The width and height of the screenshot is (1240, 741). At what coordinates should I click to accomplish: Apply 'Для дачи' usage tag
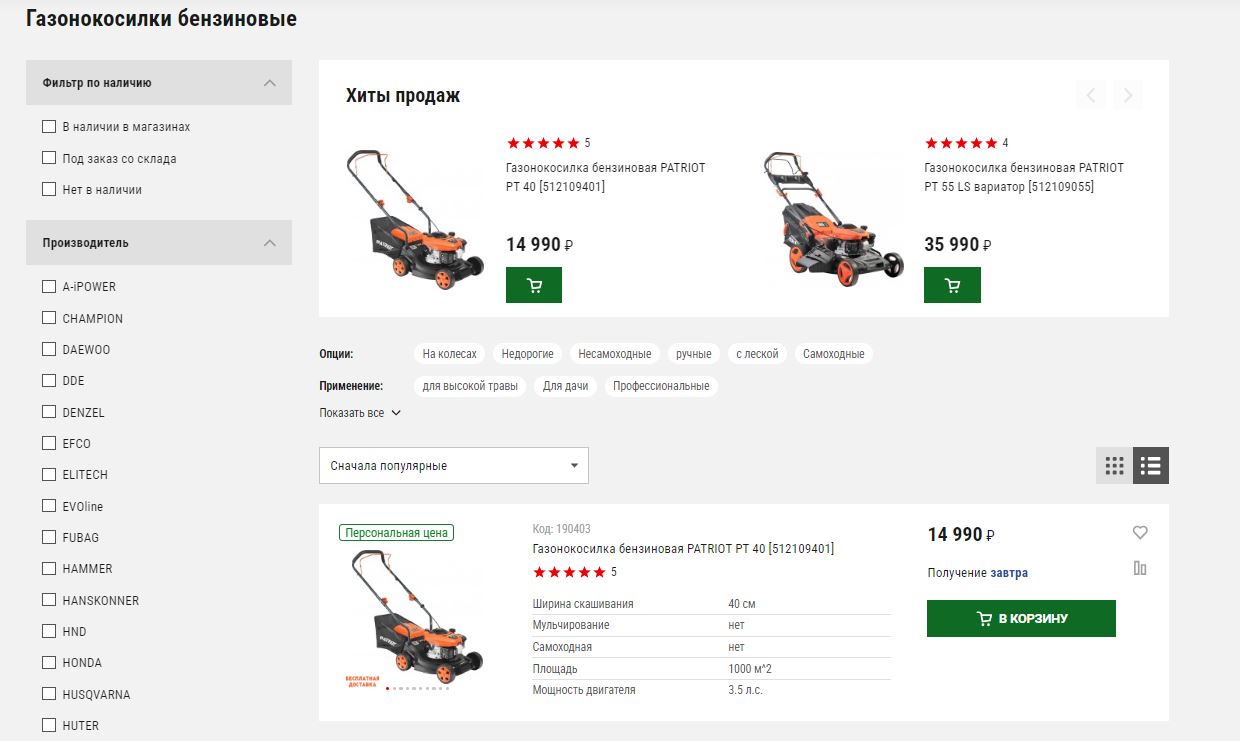566,386
